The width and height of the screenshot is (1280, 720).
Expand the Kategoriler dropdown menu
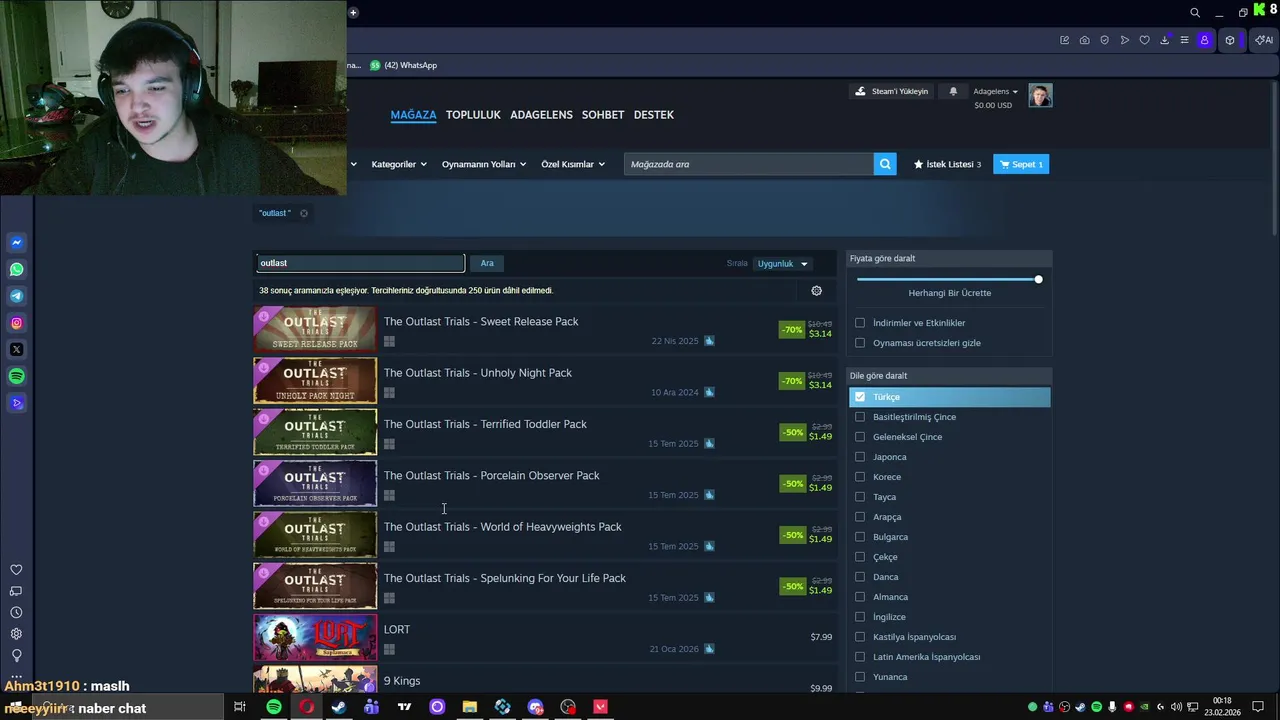[x=399, y=164]
